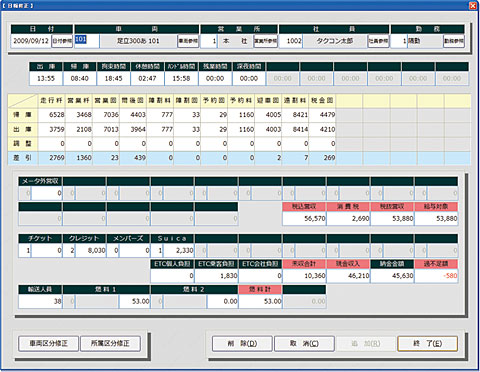Select the 未収合計 value 10,360
The image size is (480, 372).
pyautogui.click(x=304, y=276)
